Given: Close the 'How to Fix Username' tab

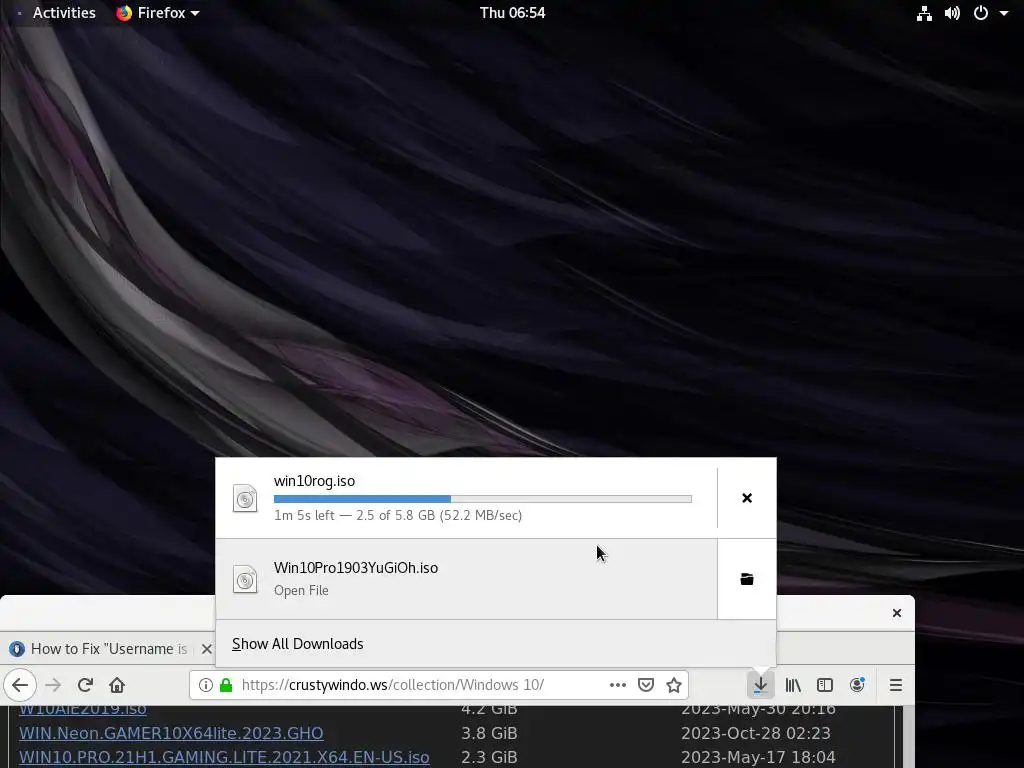Looking at the screenshot, I should (206, 648).
